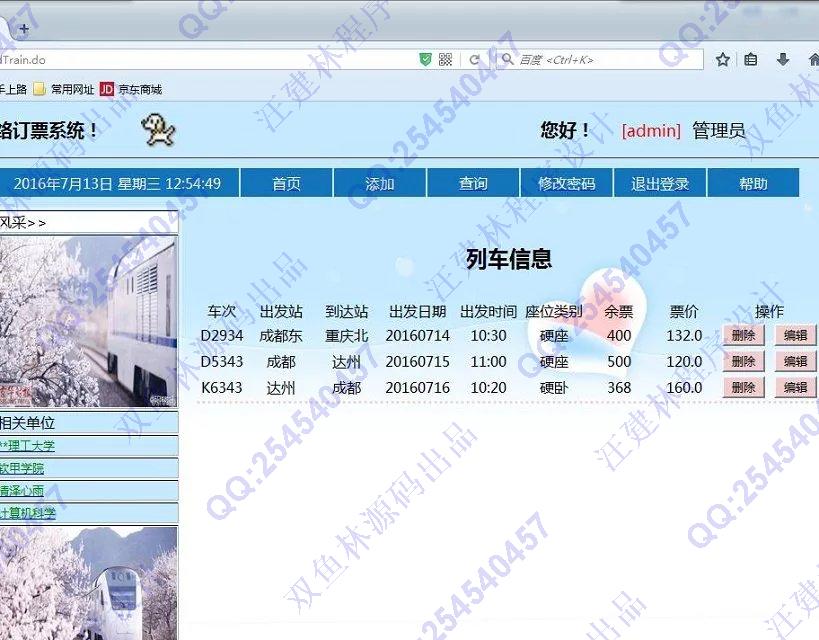Click the browser bookmark star icon
Screen dimensions: 819x640
pos(723,60)
